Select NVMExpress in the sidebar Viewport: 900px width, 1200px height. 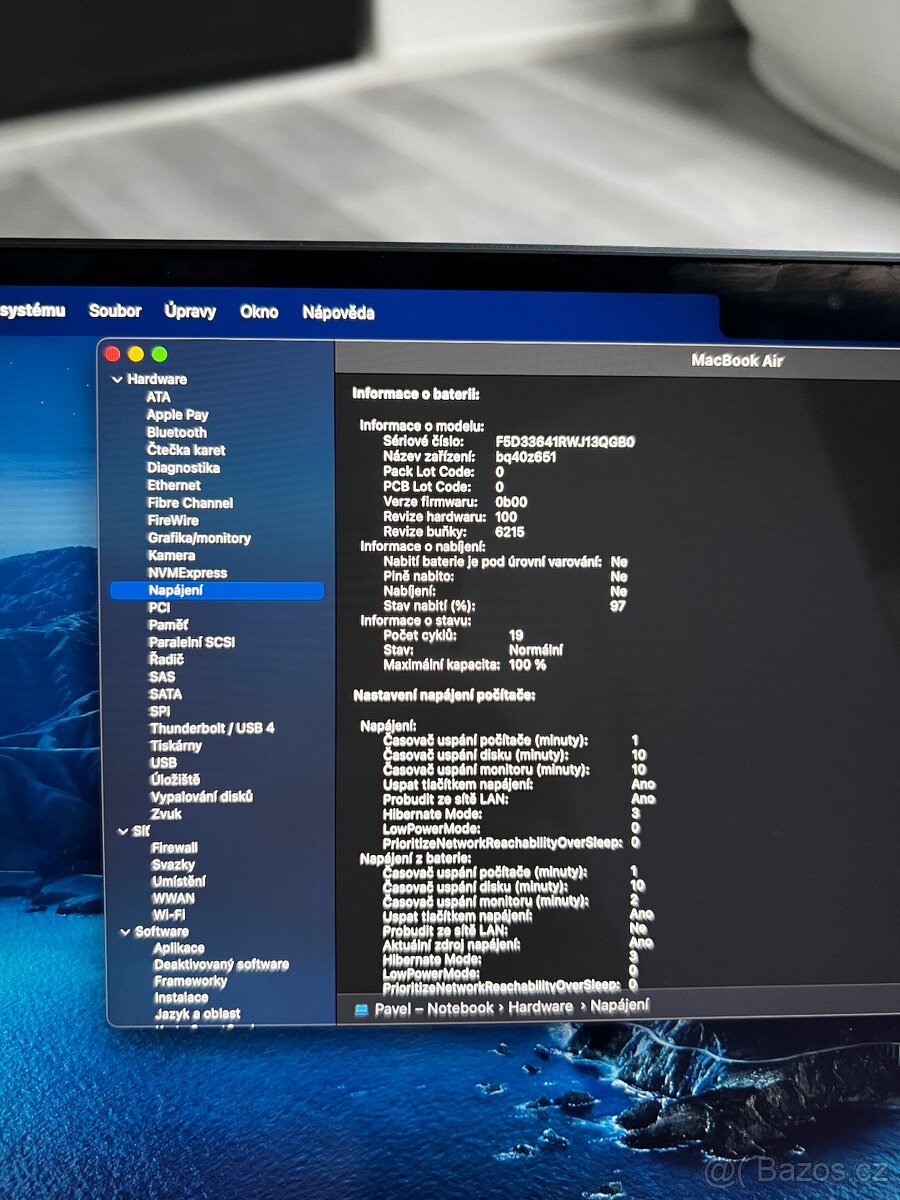187,573
